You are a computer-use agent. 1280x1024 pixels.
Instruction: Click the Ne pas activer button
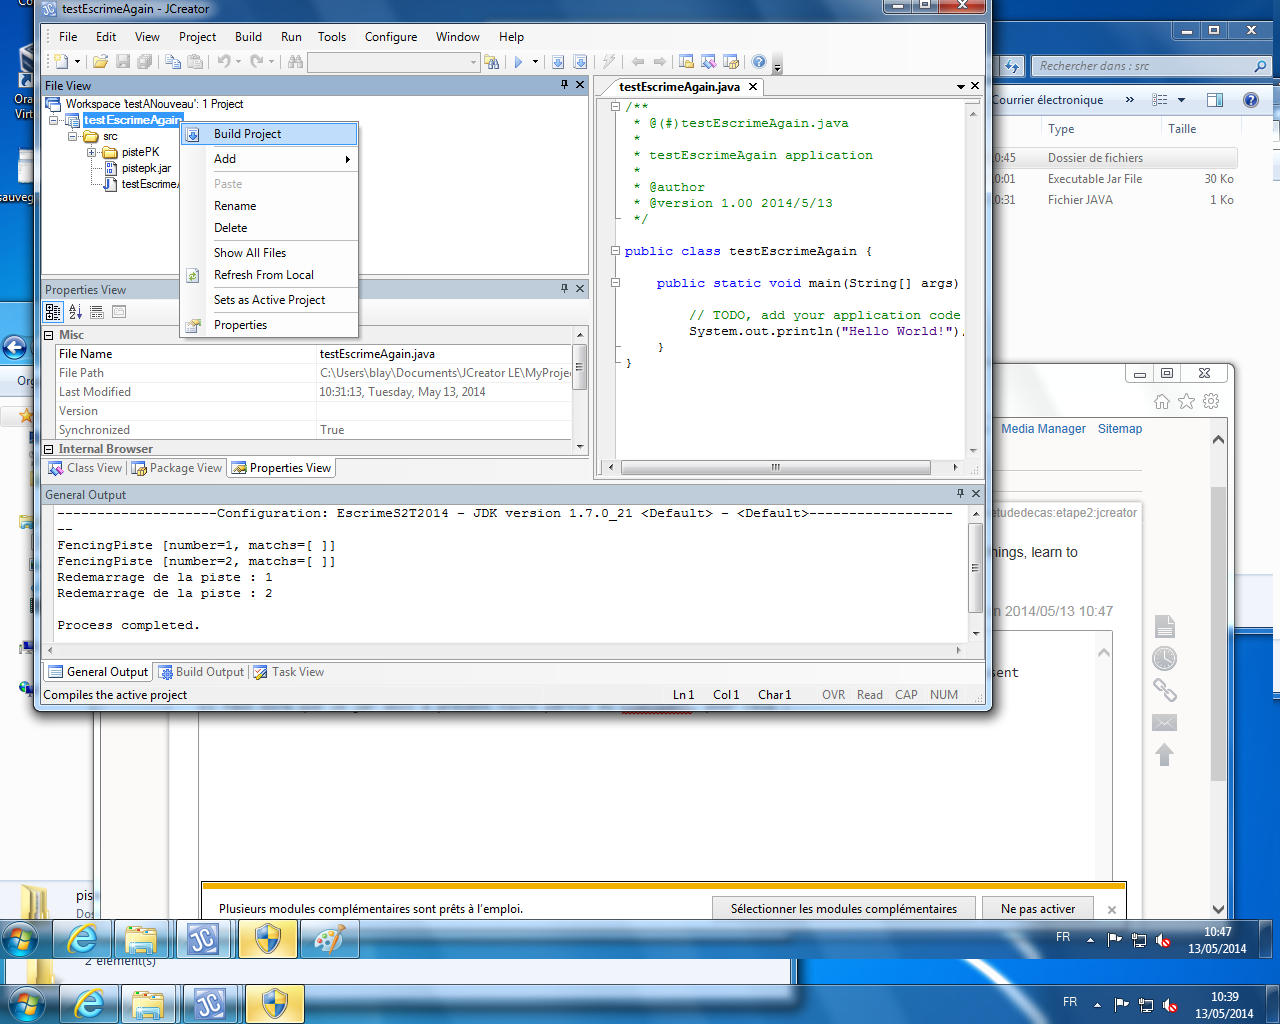coord(1038,909)
